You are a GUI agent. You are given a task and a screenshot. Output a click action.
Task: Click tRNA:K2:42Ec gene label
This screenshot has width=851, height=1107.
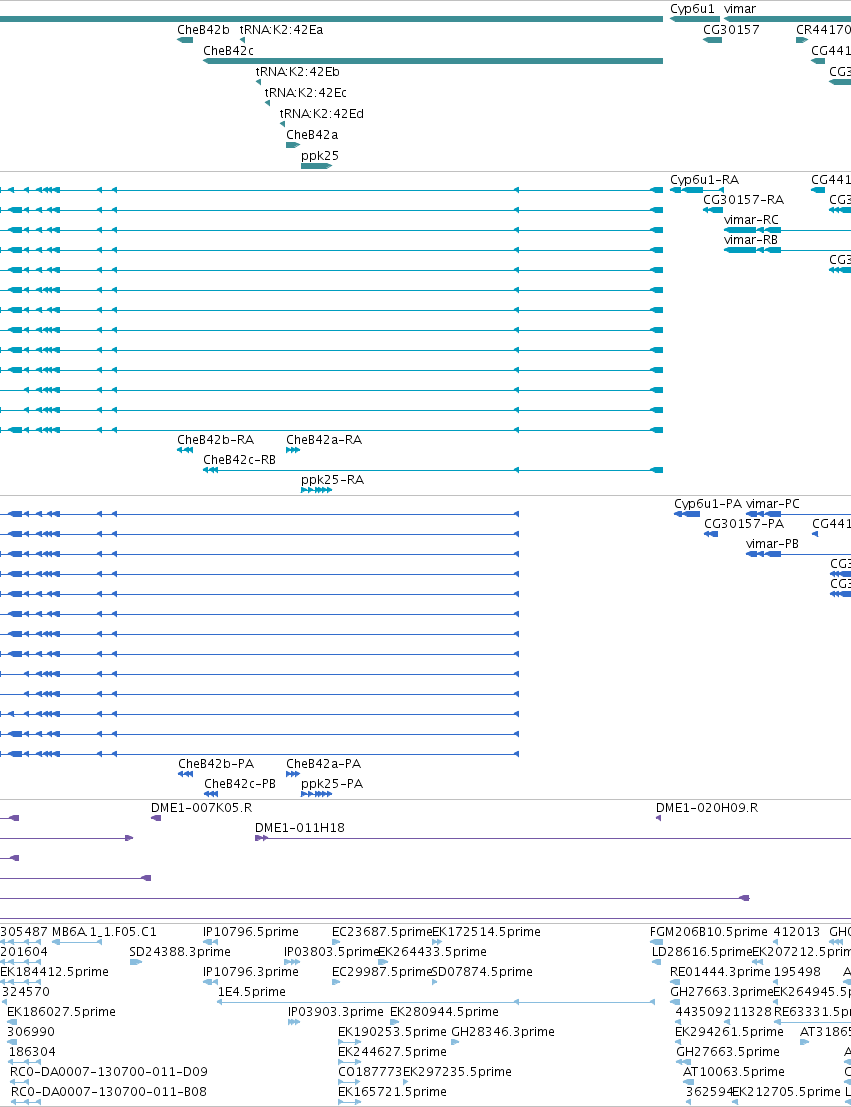[x=306, y=92]
